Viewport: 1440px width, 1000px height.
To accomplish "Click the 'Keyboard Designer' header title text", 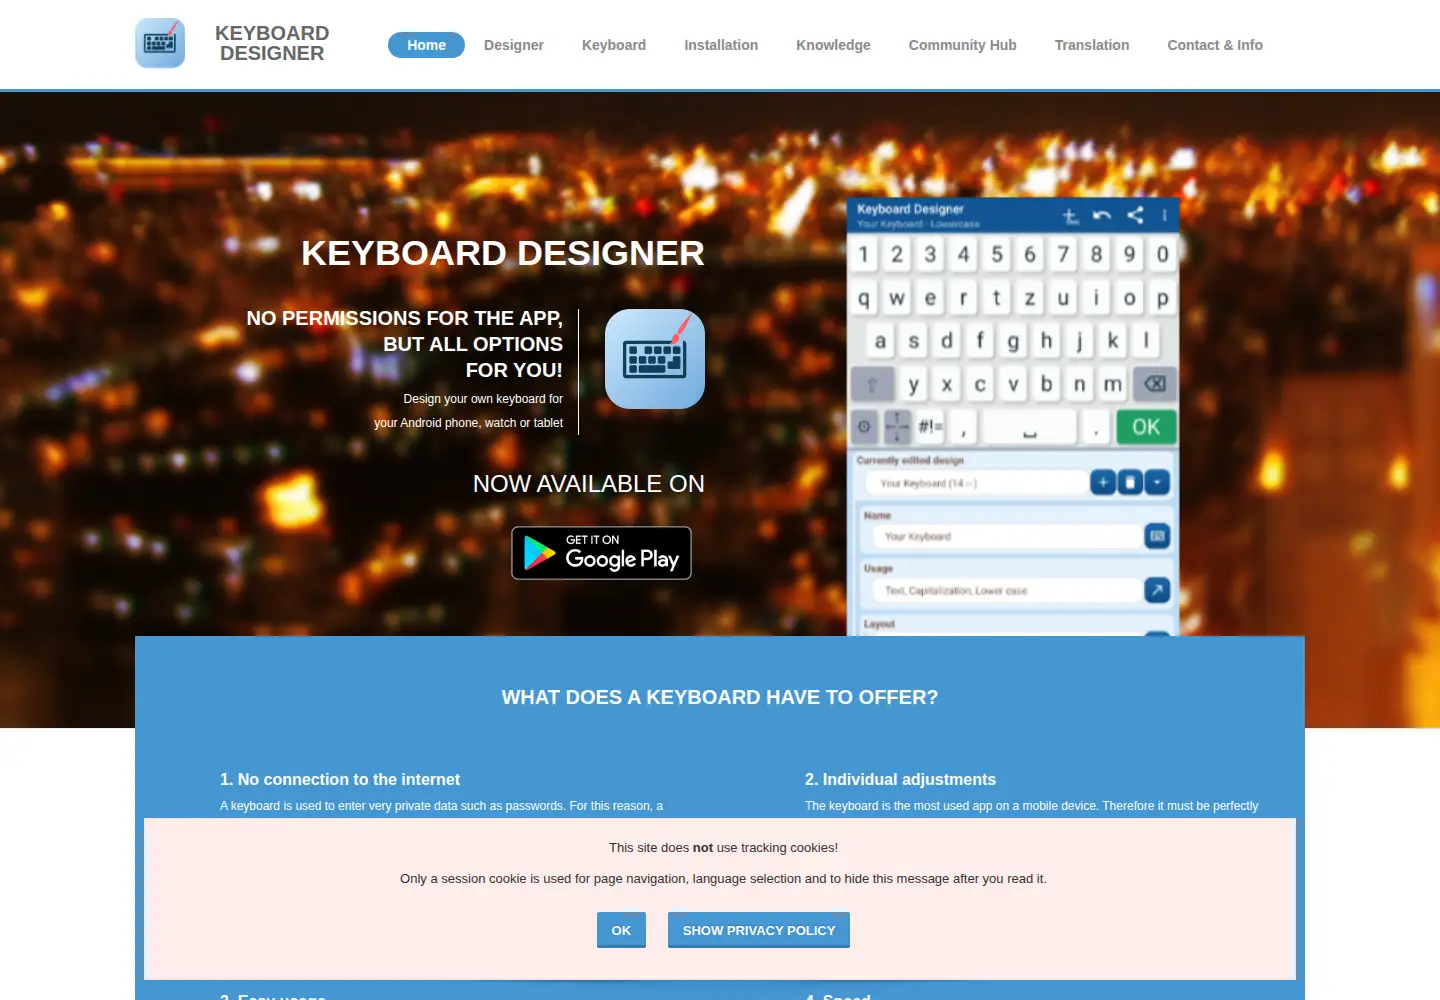I will coord(272,43).
